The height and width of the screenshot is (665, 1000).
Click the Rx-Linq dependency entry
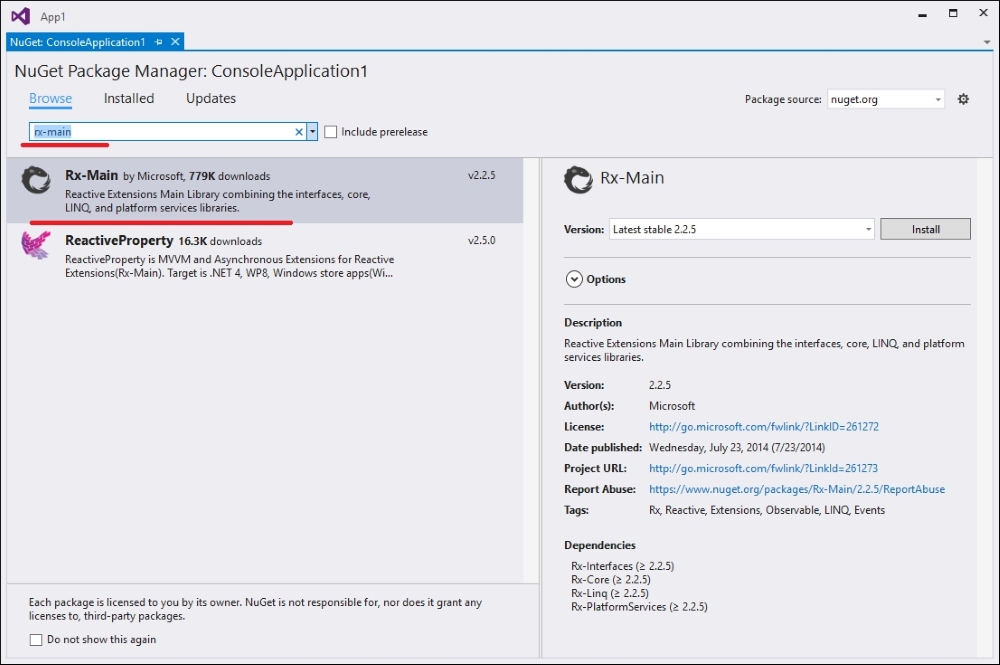610,593
